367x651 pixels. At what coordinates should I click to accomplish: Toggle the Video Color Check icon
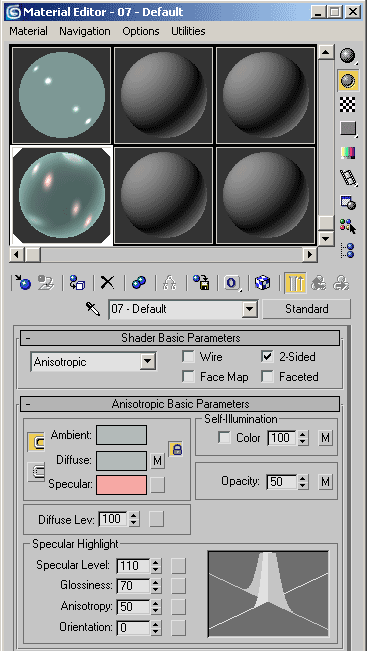pyautogui.click(x=347, y=153)
